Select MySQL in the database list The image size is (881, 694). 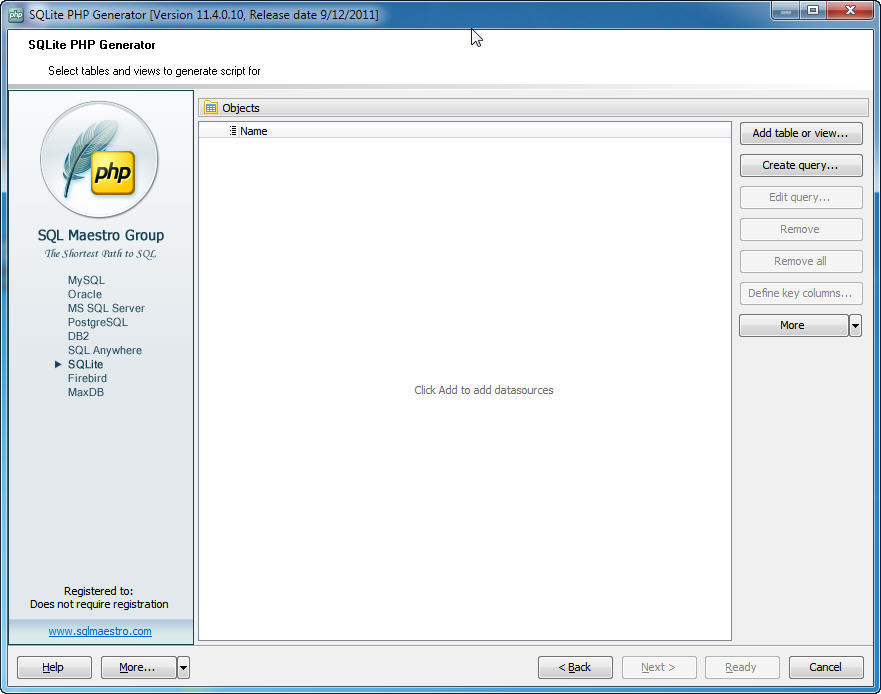point(85,280)
